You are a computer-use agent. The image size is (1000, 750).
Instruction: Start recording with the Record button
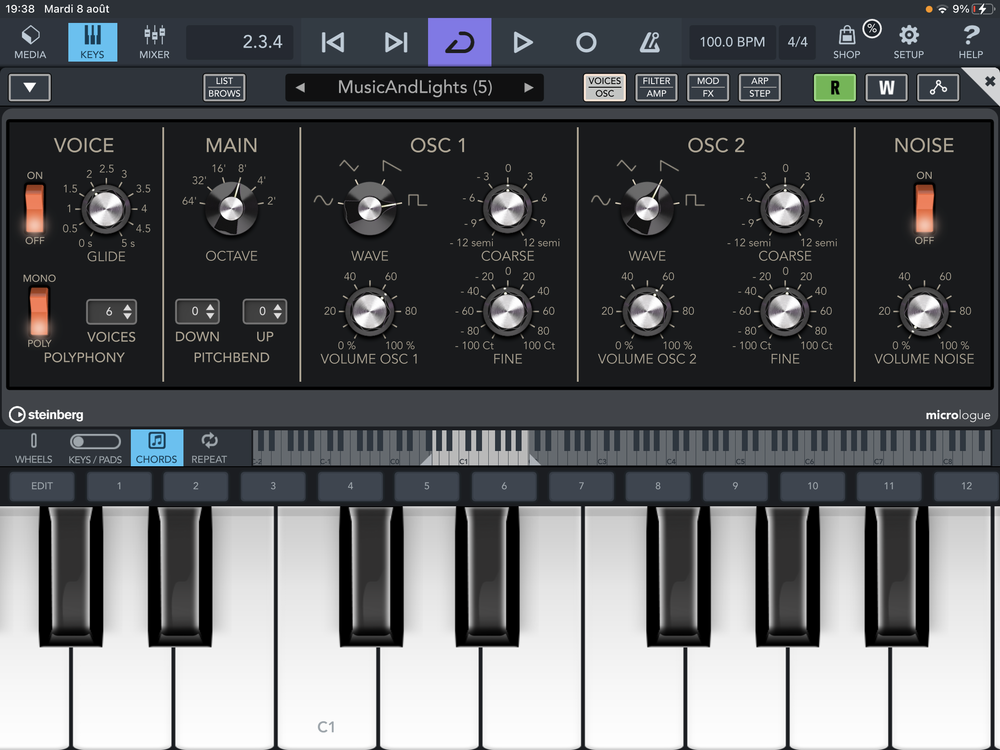(x=586, y=42)
